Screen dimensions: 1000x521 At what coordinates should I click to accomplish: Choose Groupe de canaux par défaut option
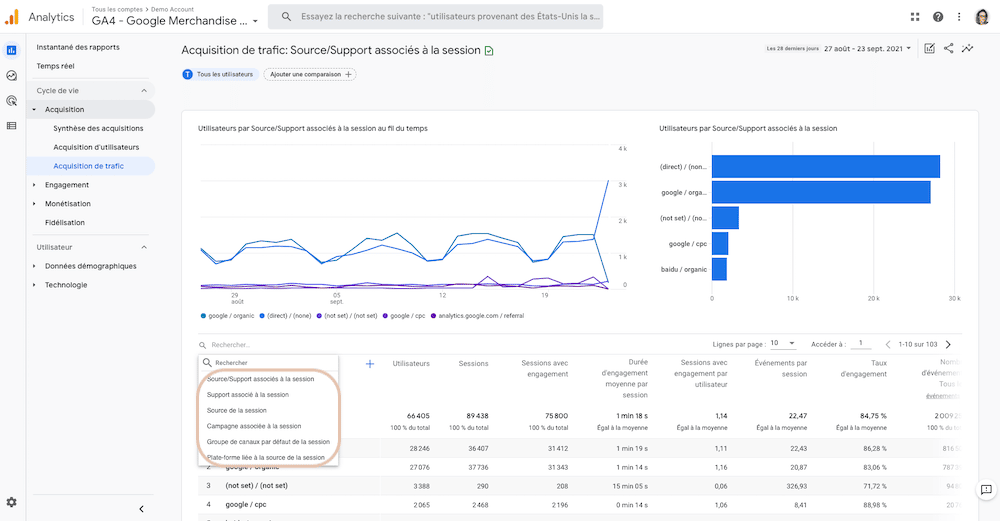pos(268,442)
